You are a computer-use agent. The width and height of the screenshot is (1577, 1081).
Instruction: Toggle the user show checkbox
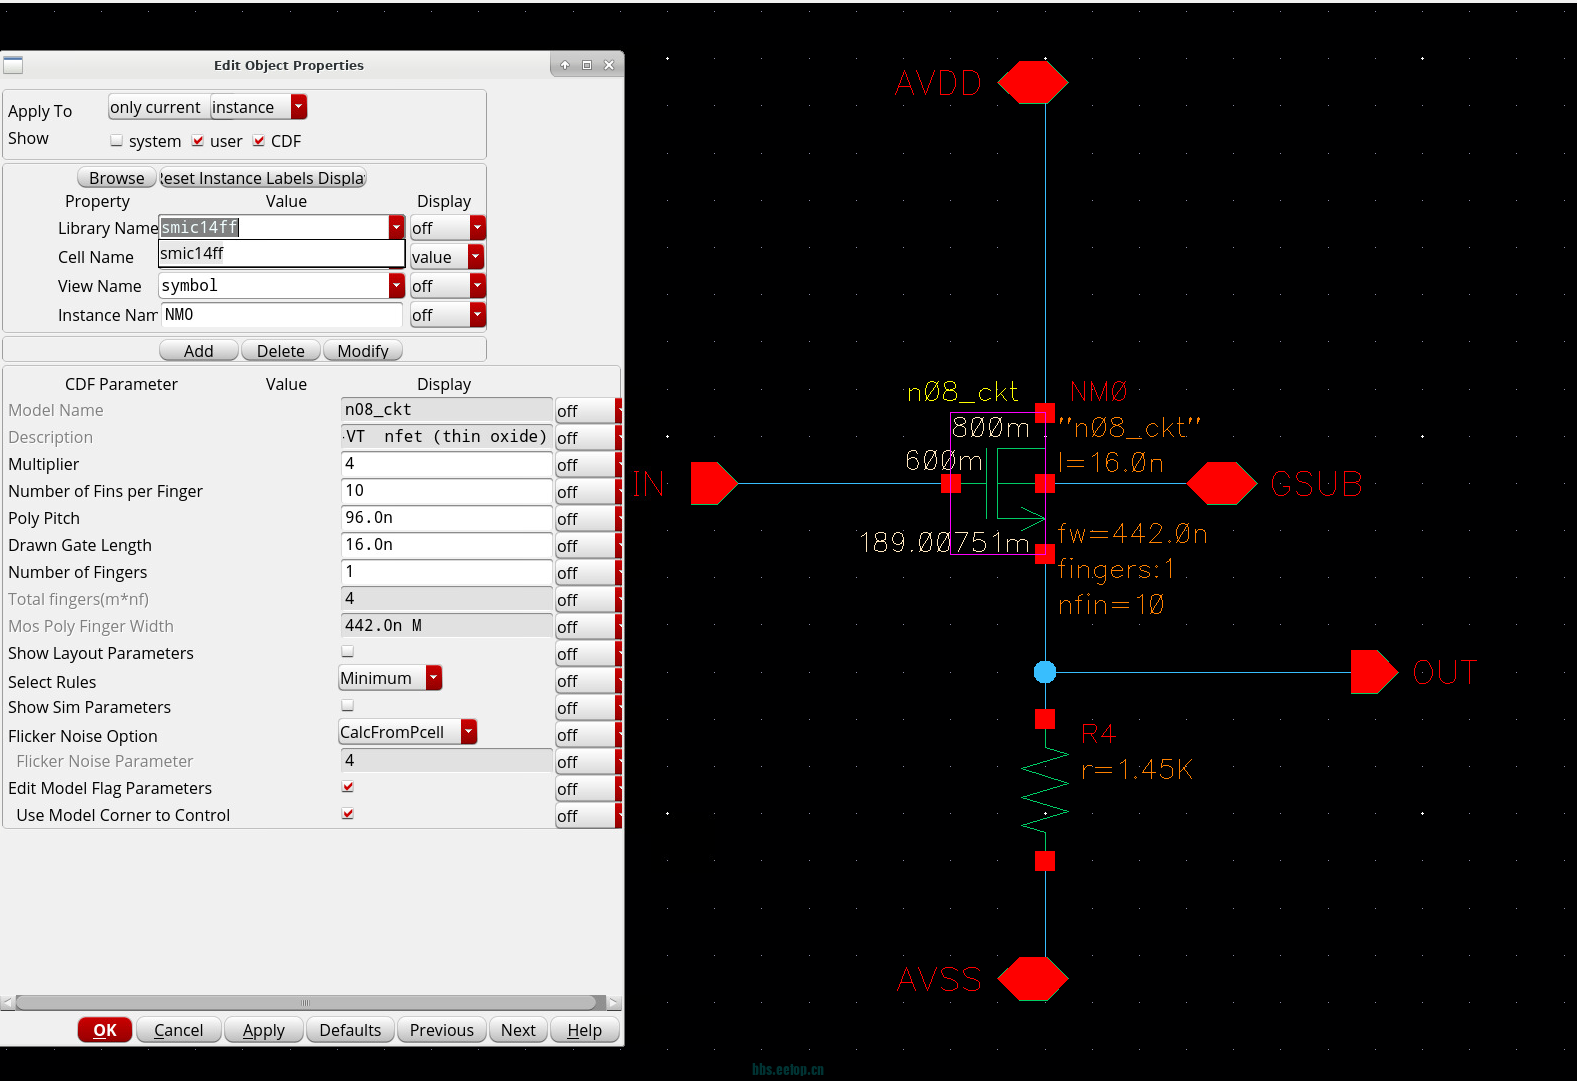[198, 141]
